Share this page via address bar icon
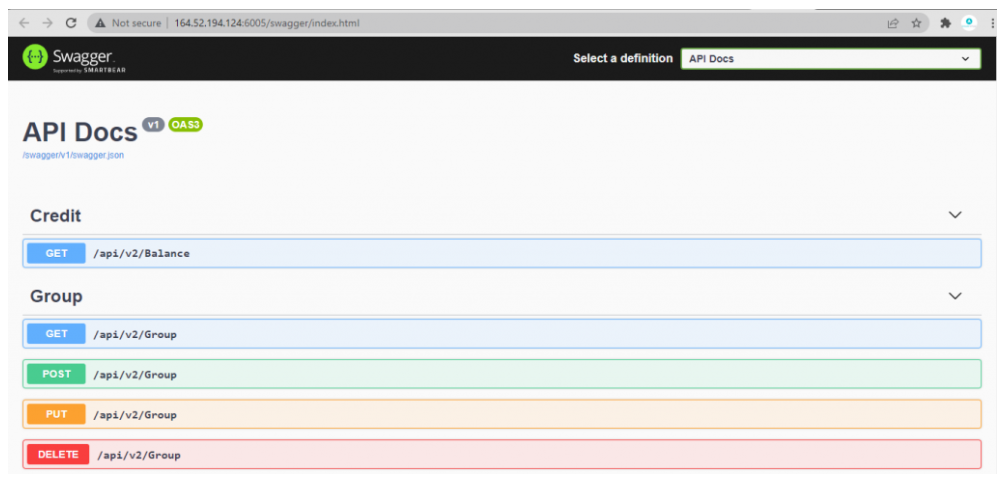1005x485 pixels. (x=892, y=23)
